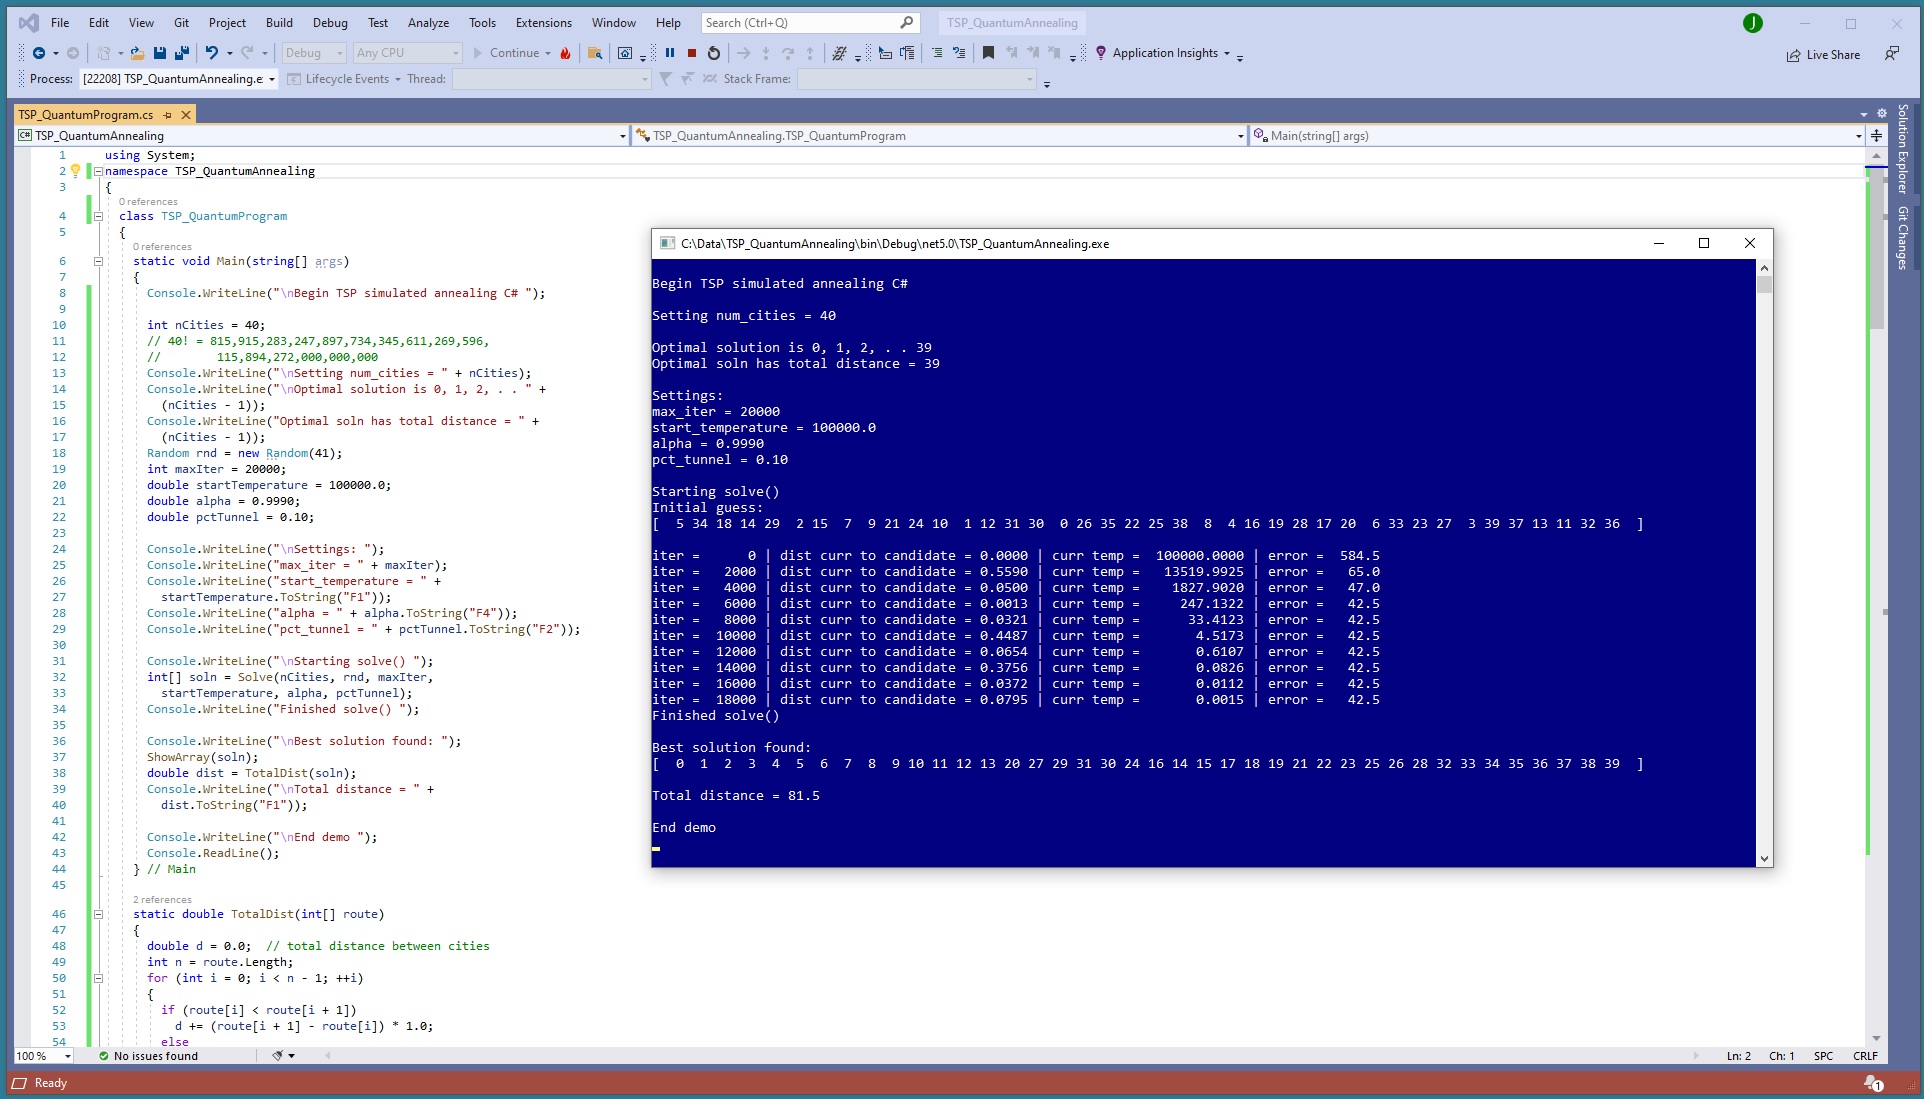Enable the Lifecycle Events filter
Image resolution: width=1924 pixels, height=1099 pixels.
coord(343,78)
